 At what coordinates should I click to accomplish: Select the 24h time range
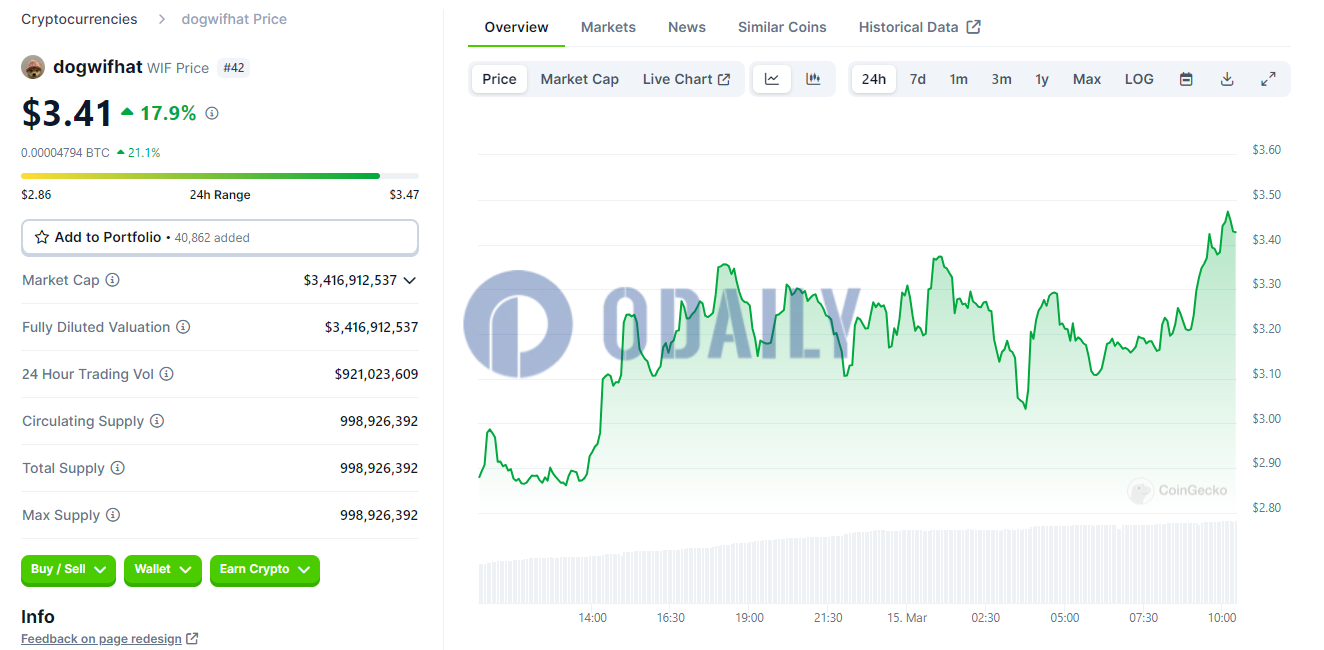tap(874, 79)
